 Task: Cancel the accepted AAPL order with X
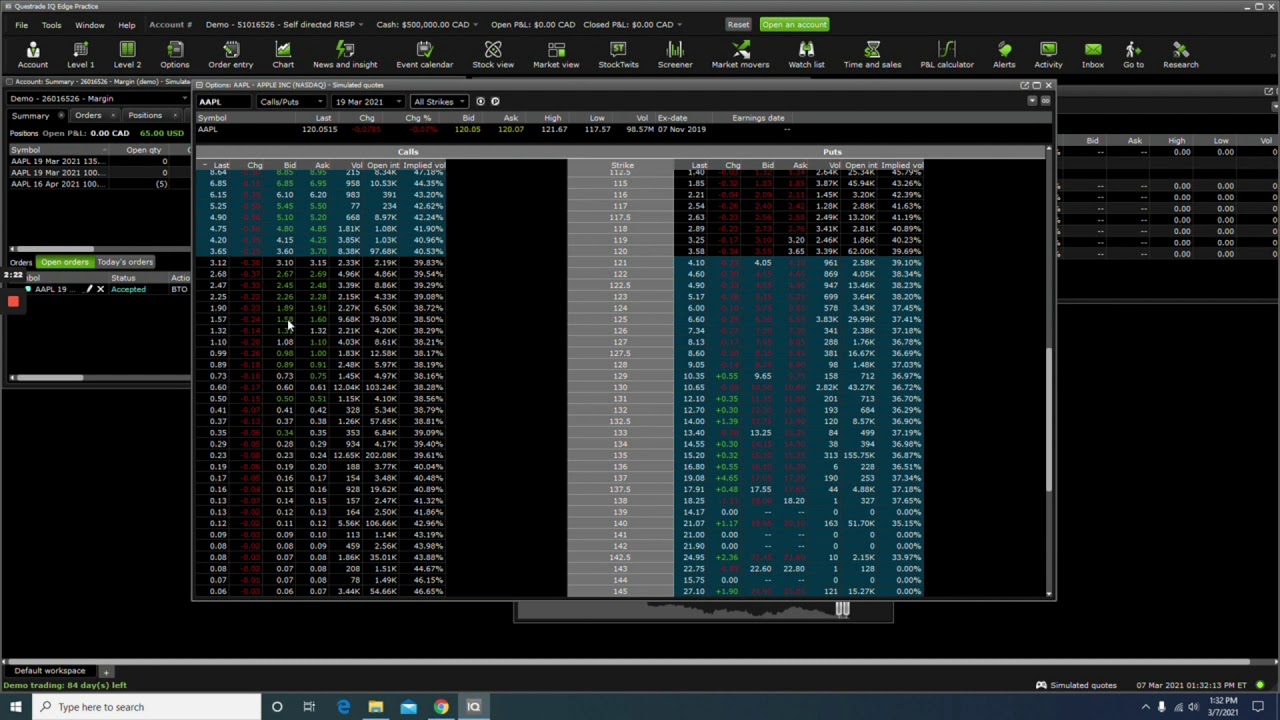tap(100, 289)
